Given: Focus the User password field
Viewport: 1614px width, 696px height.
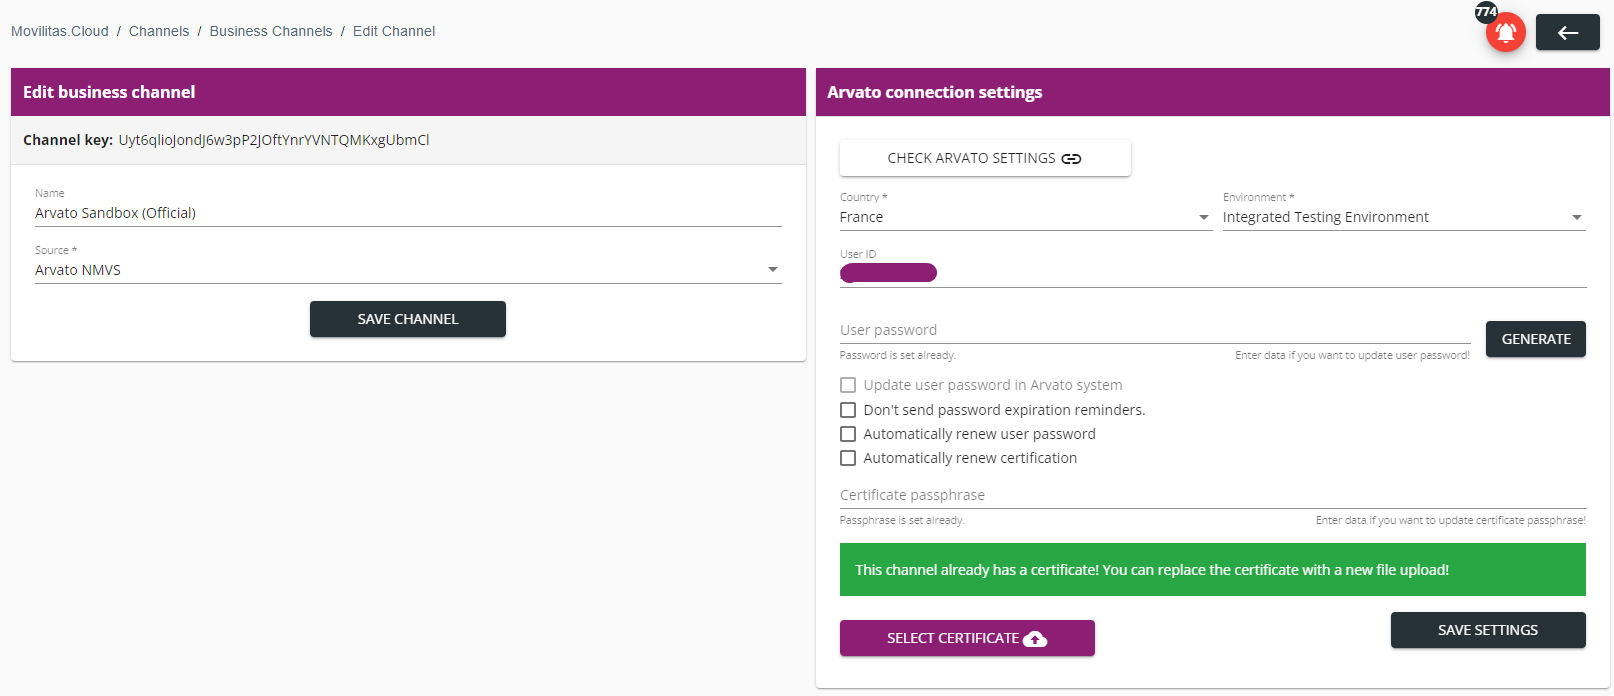Looking at the screenshot, I should 1154,330.
